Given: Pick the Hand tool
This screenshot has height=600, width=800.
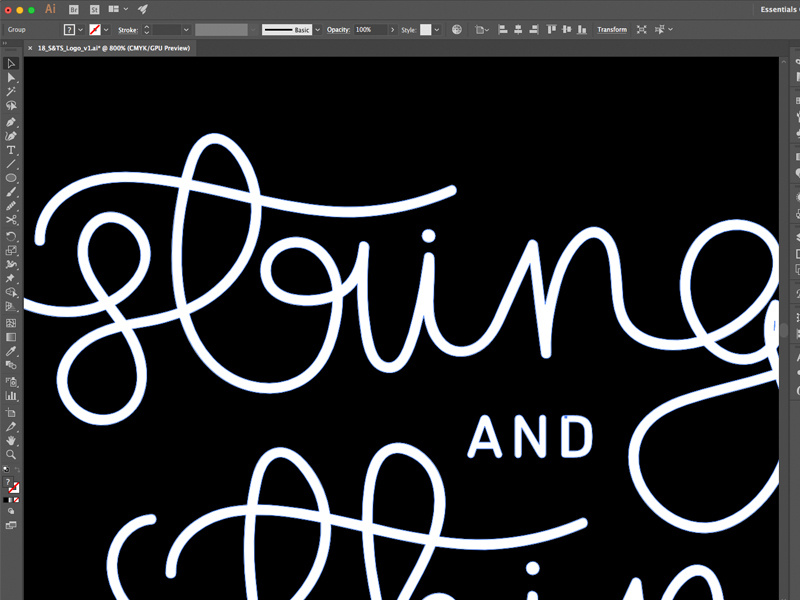Looking at the screenshot, I should (x=11, y=440).
